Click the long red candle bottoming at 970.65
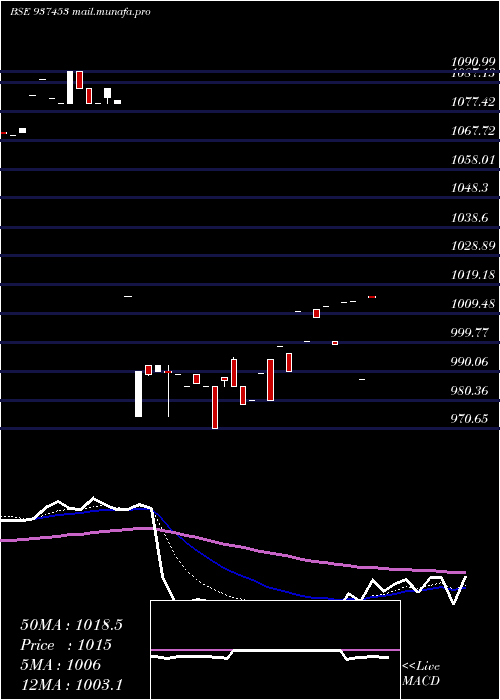This screenshot has height=700, width=500. 215,408
